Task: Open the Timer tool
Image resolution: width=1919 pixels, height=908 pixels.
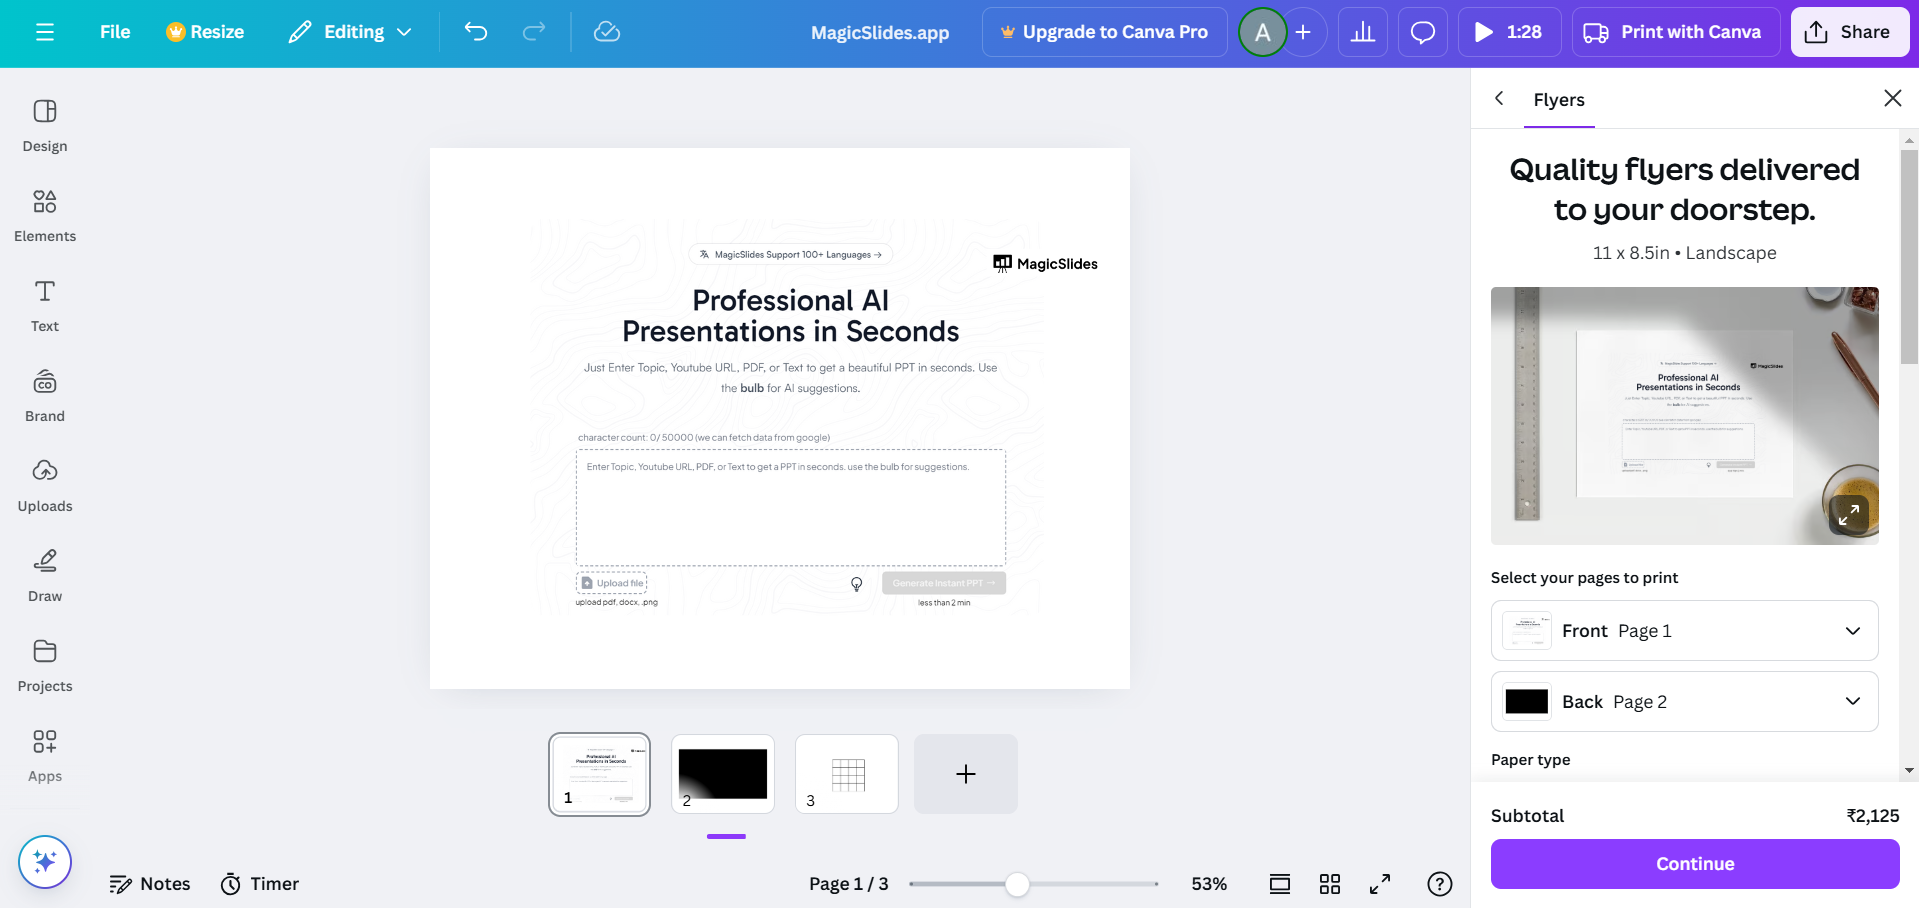Action: 260,884
